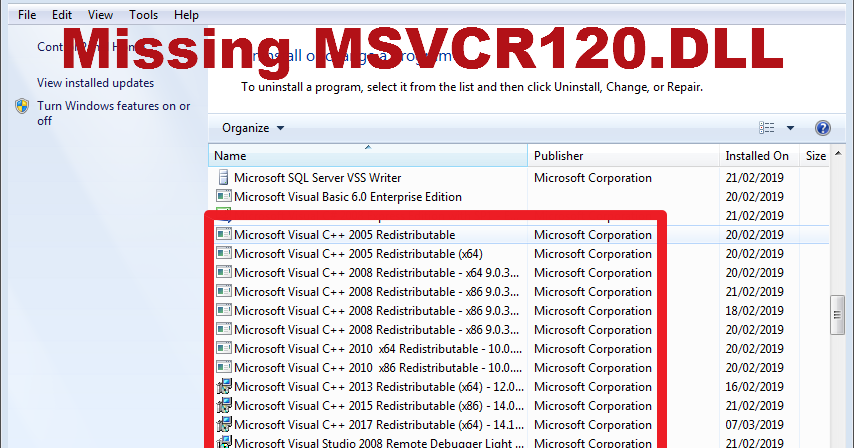Screen dimensions: 854x448
Task: Open the Edit menu
Action: [x=62, y=15]
